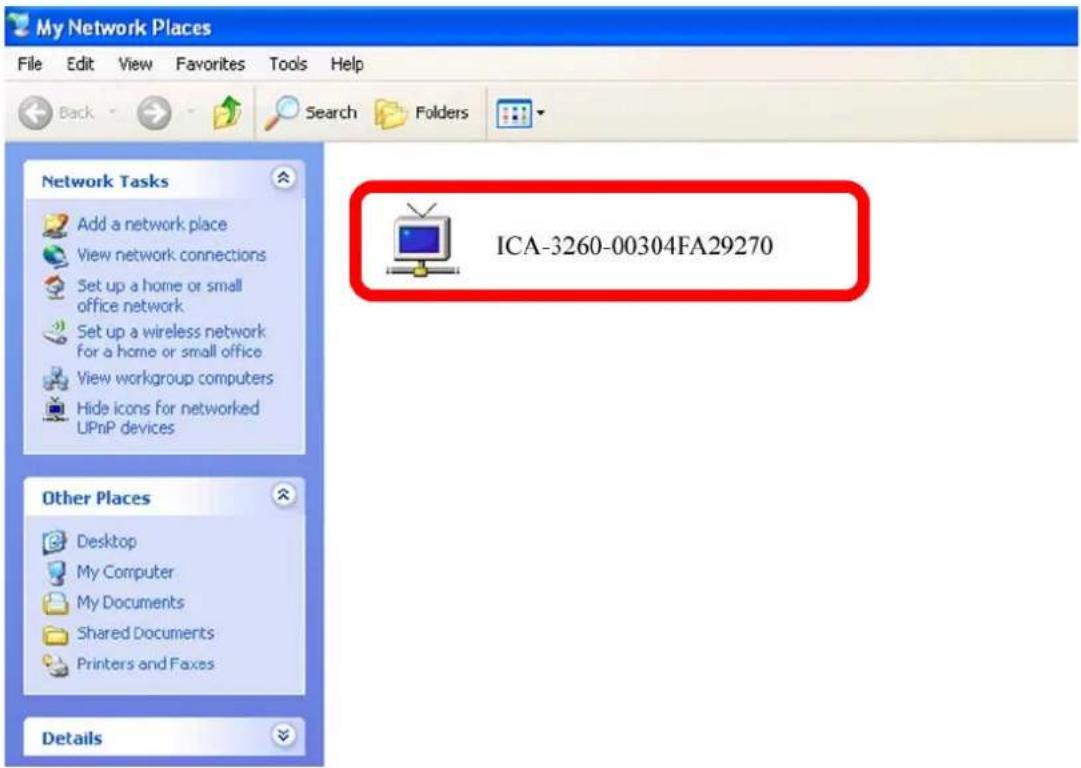Click the Other Places panel header text
1081x768 pixels.
pos(96,498)
